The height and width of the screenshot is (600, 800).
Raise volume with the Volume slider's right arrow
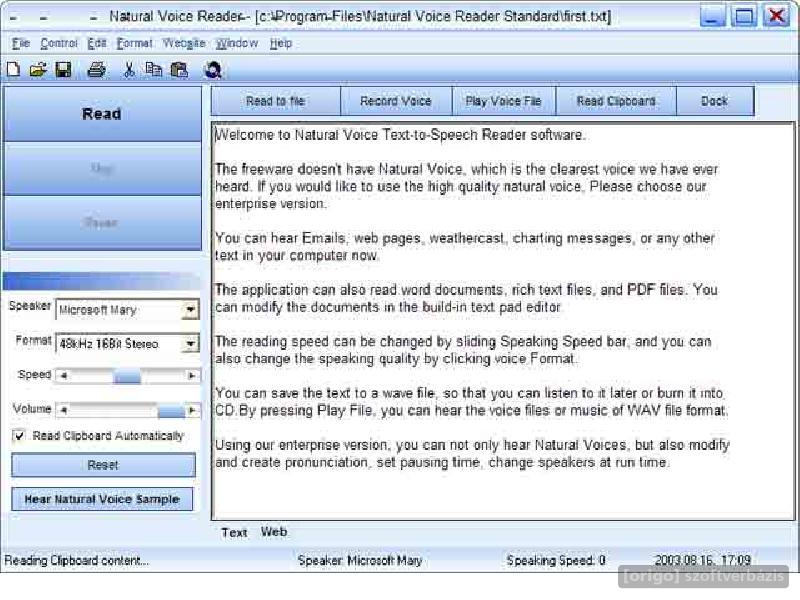[192, 410]
